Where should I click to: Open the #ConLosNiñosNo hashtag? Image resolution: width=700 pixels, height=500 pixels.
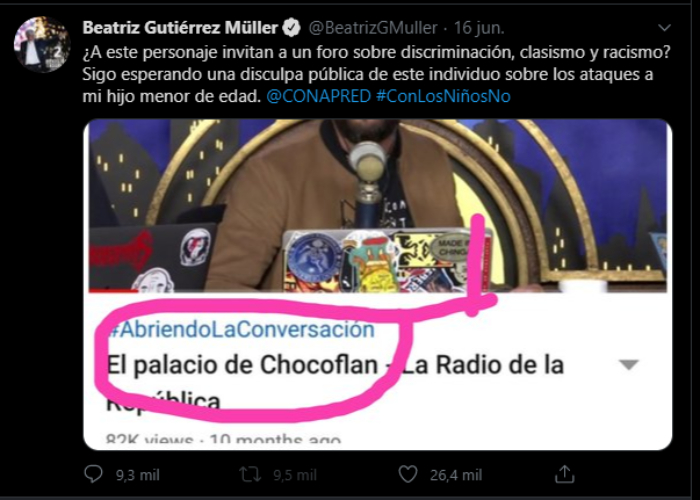[443, 96]
